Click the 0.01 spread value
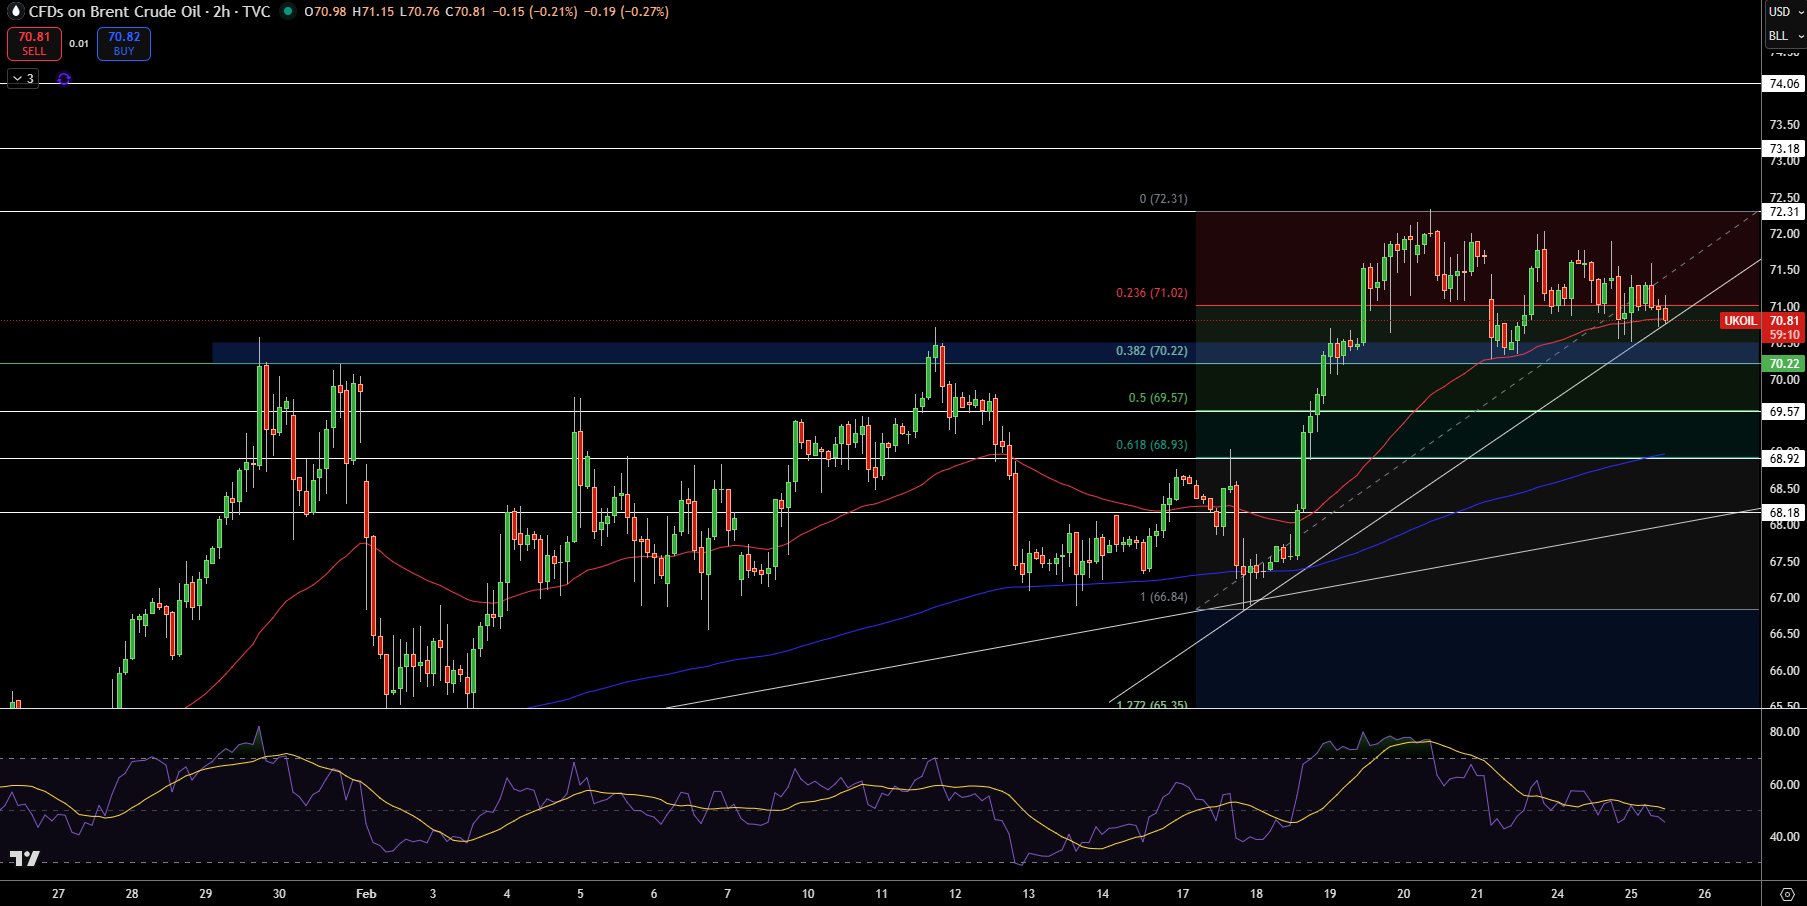The height and width of the screenshot is (906, 1807). pos(79,44)
